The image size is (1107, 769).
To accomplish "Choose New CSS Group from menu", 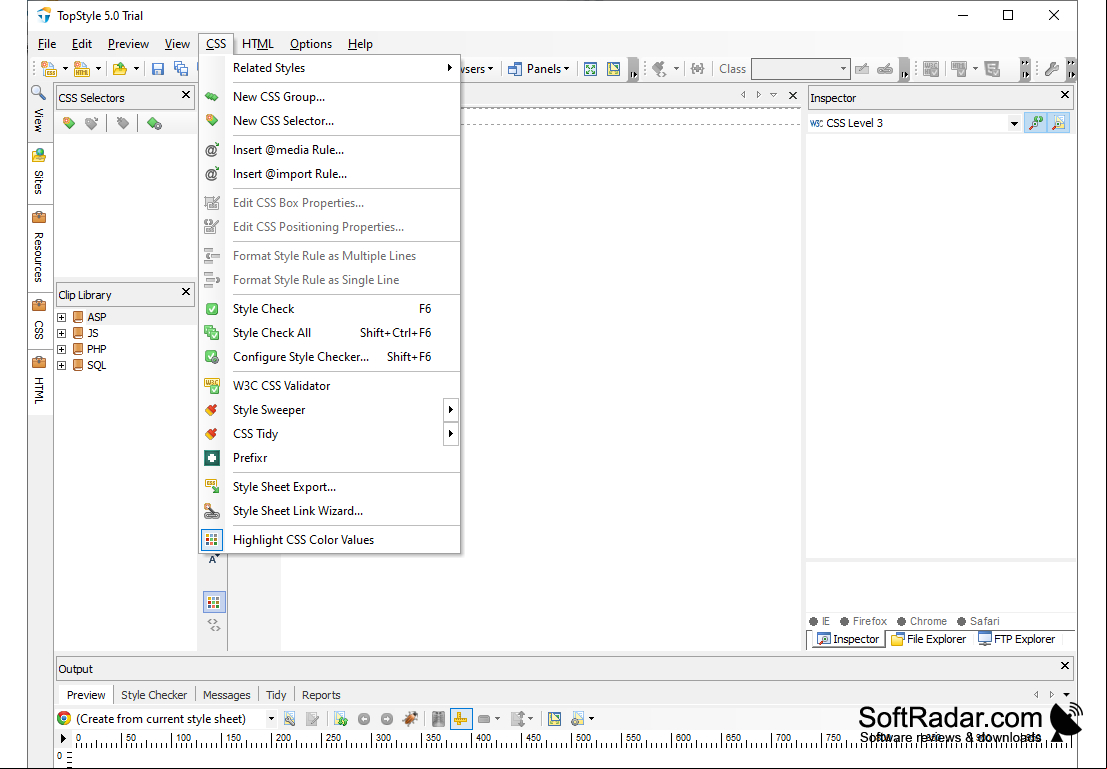I will pos(330,97).
